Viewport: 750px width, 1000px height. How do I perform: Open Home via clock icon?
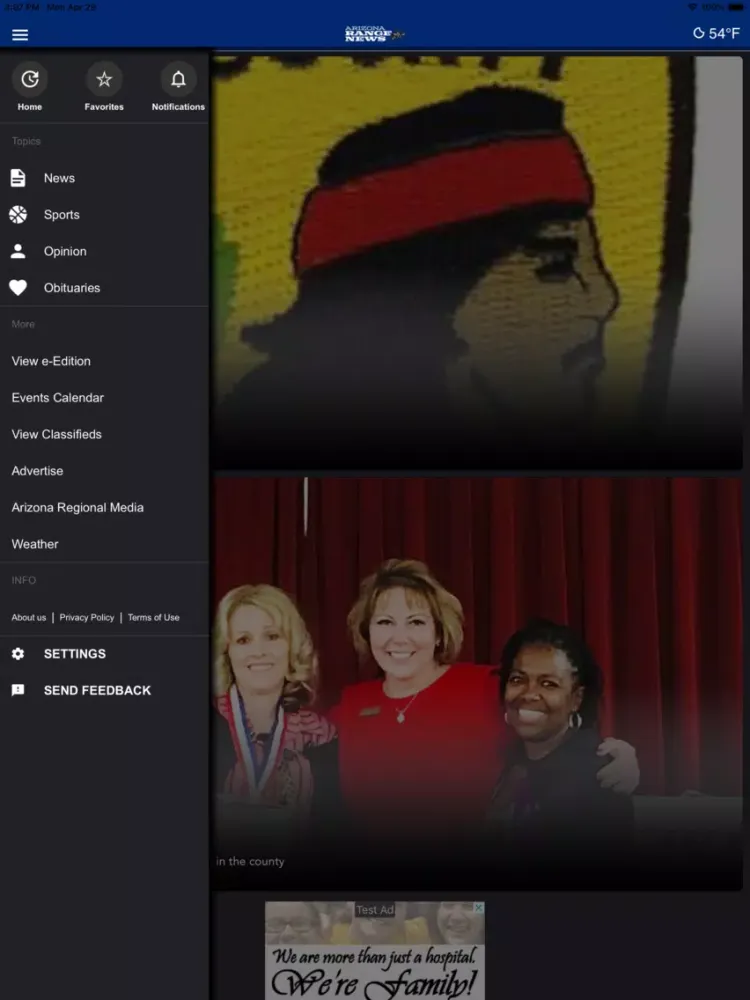[x=30, y=79]
